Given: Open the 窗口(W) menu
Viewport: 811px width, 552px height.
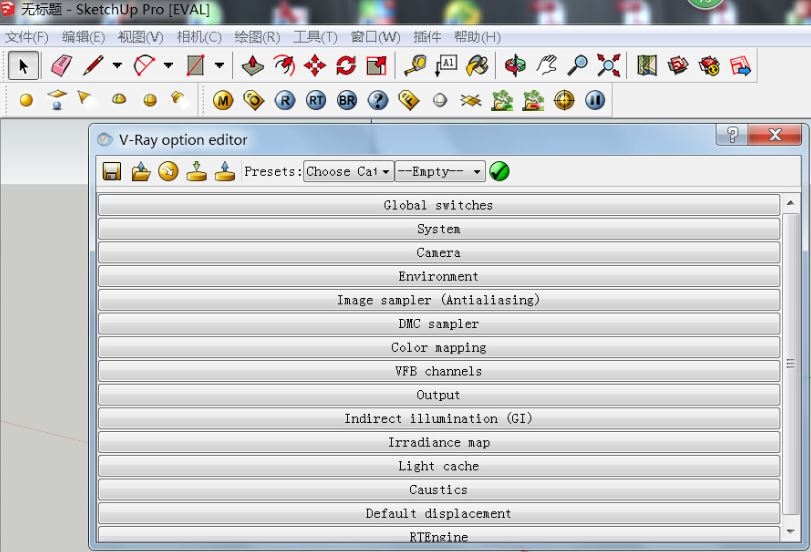Looking at the screenshot, I should (x=375, y=37).
